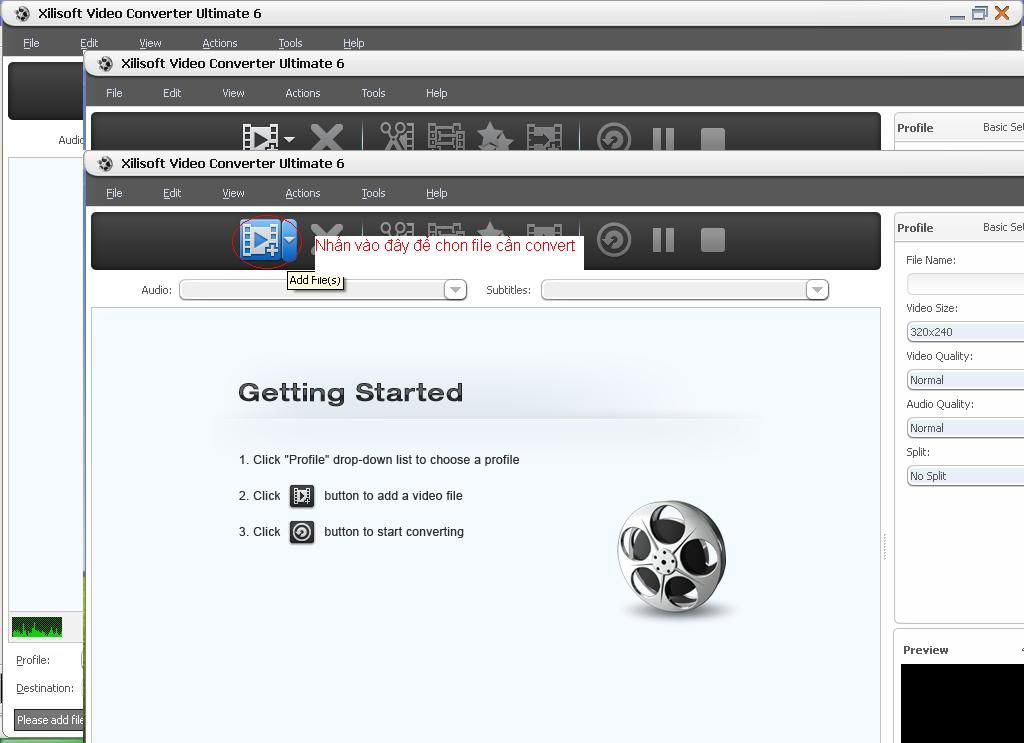1024x743 pixels.
Task: Click the Profile label in back window
Action: 33,660
